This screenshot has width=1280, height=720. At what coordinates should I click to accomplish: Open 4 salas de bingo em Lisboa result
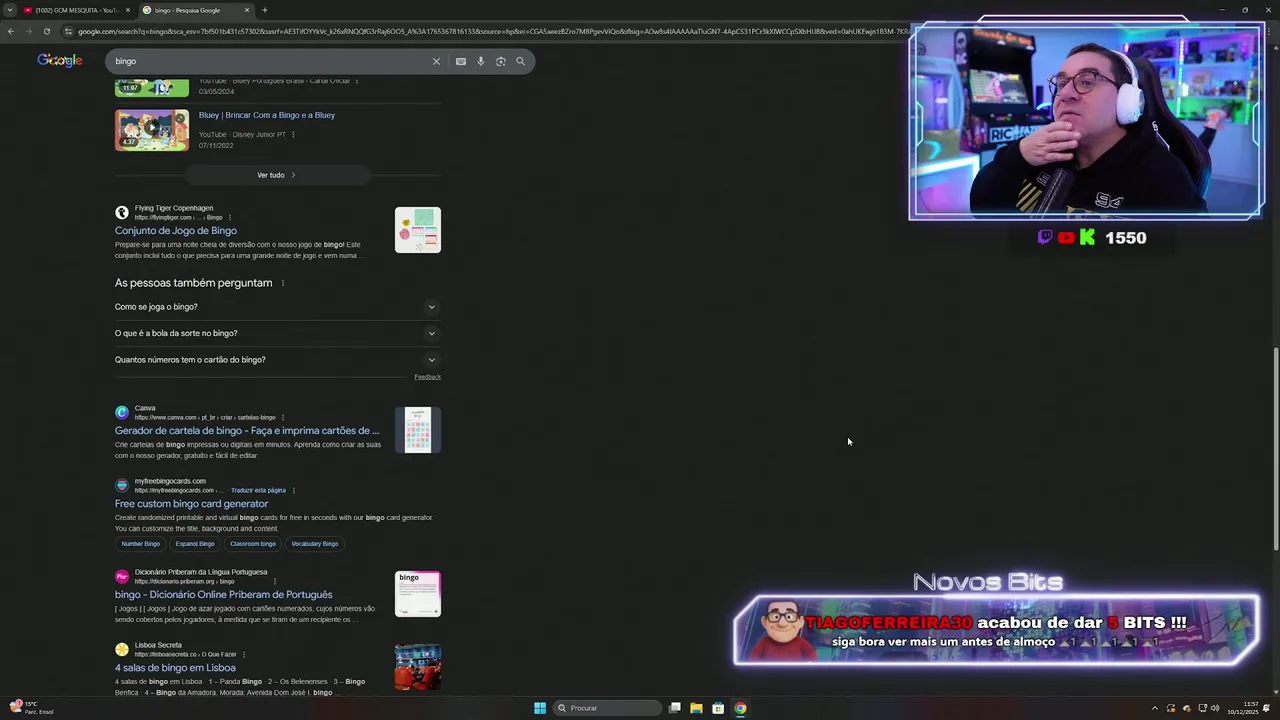[175, 668]
